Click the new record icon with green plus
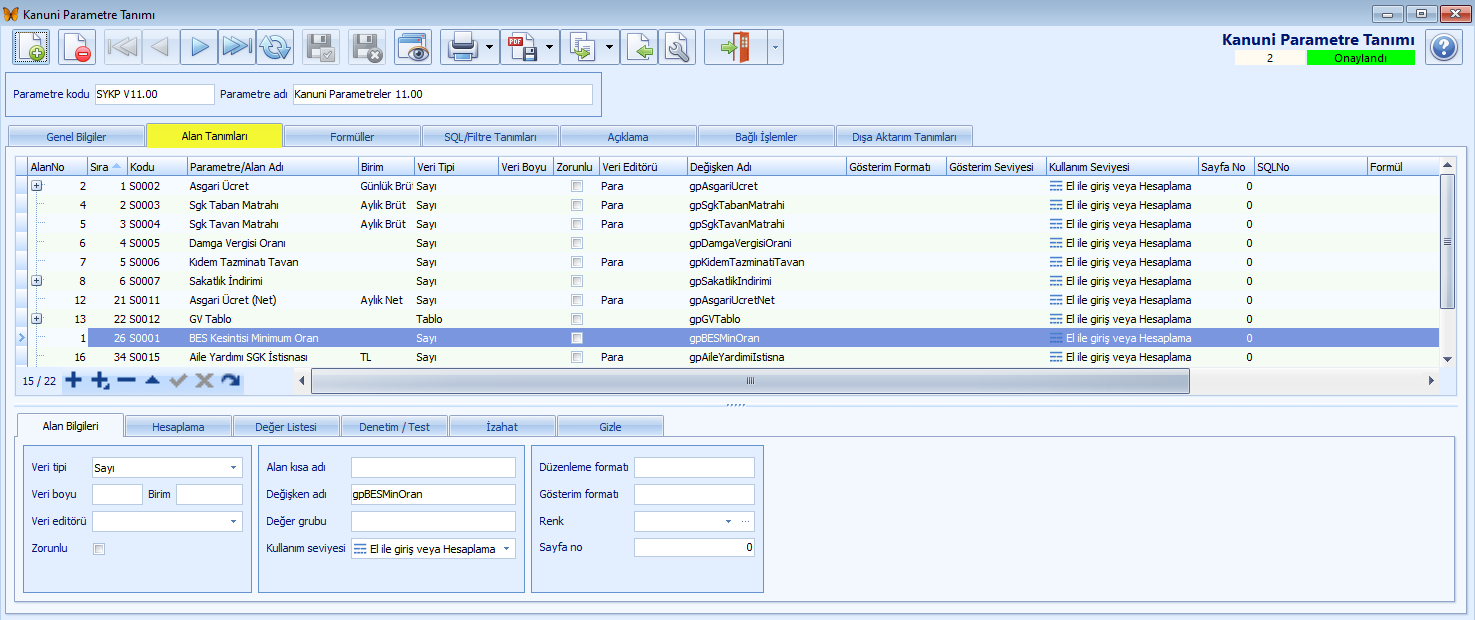Screen dimensions: 1475x620 30,47
